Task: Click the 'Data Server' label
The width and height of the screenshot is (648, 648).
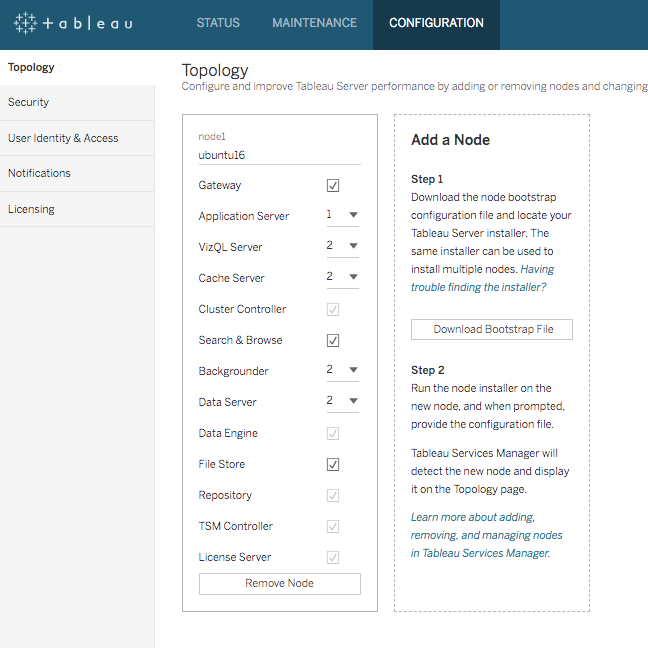Action: (228, 402)
